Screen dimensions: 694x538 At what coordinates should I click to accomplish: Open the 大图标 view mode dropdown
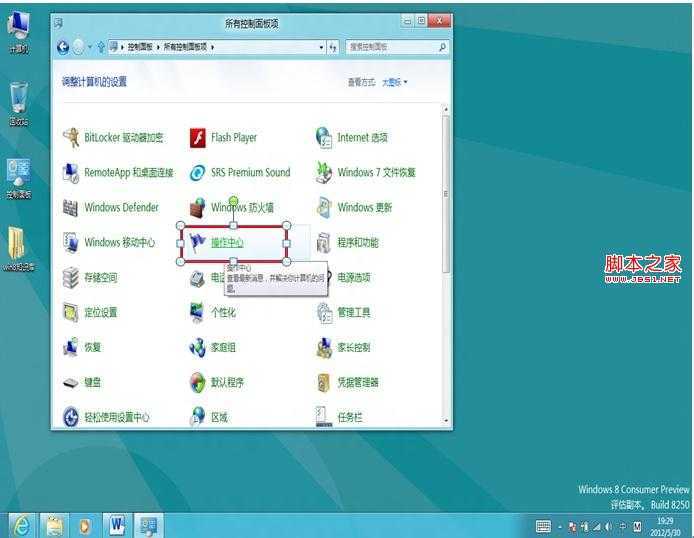[x=395, y=82]
